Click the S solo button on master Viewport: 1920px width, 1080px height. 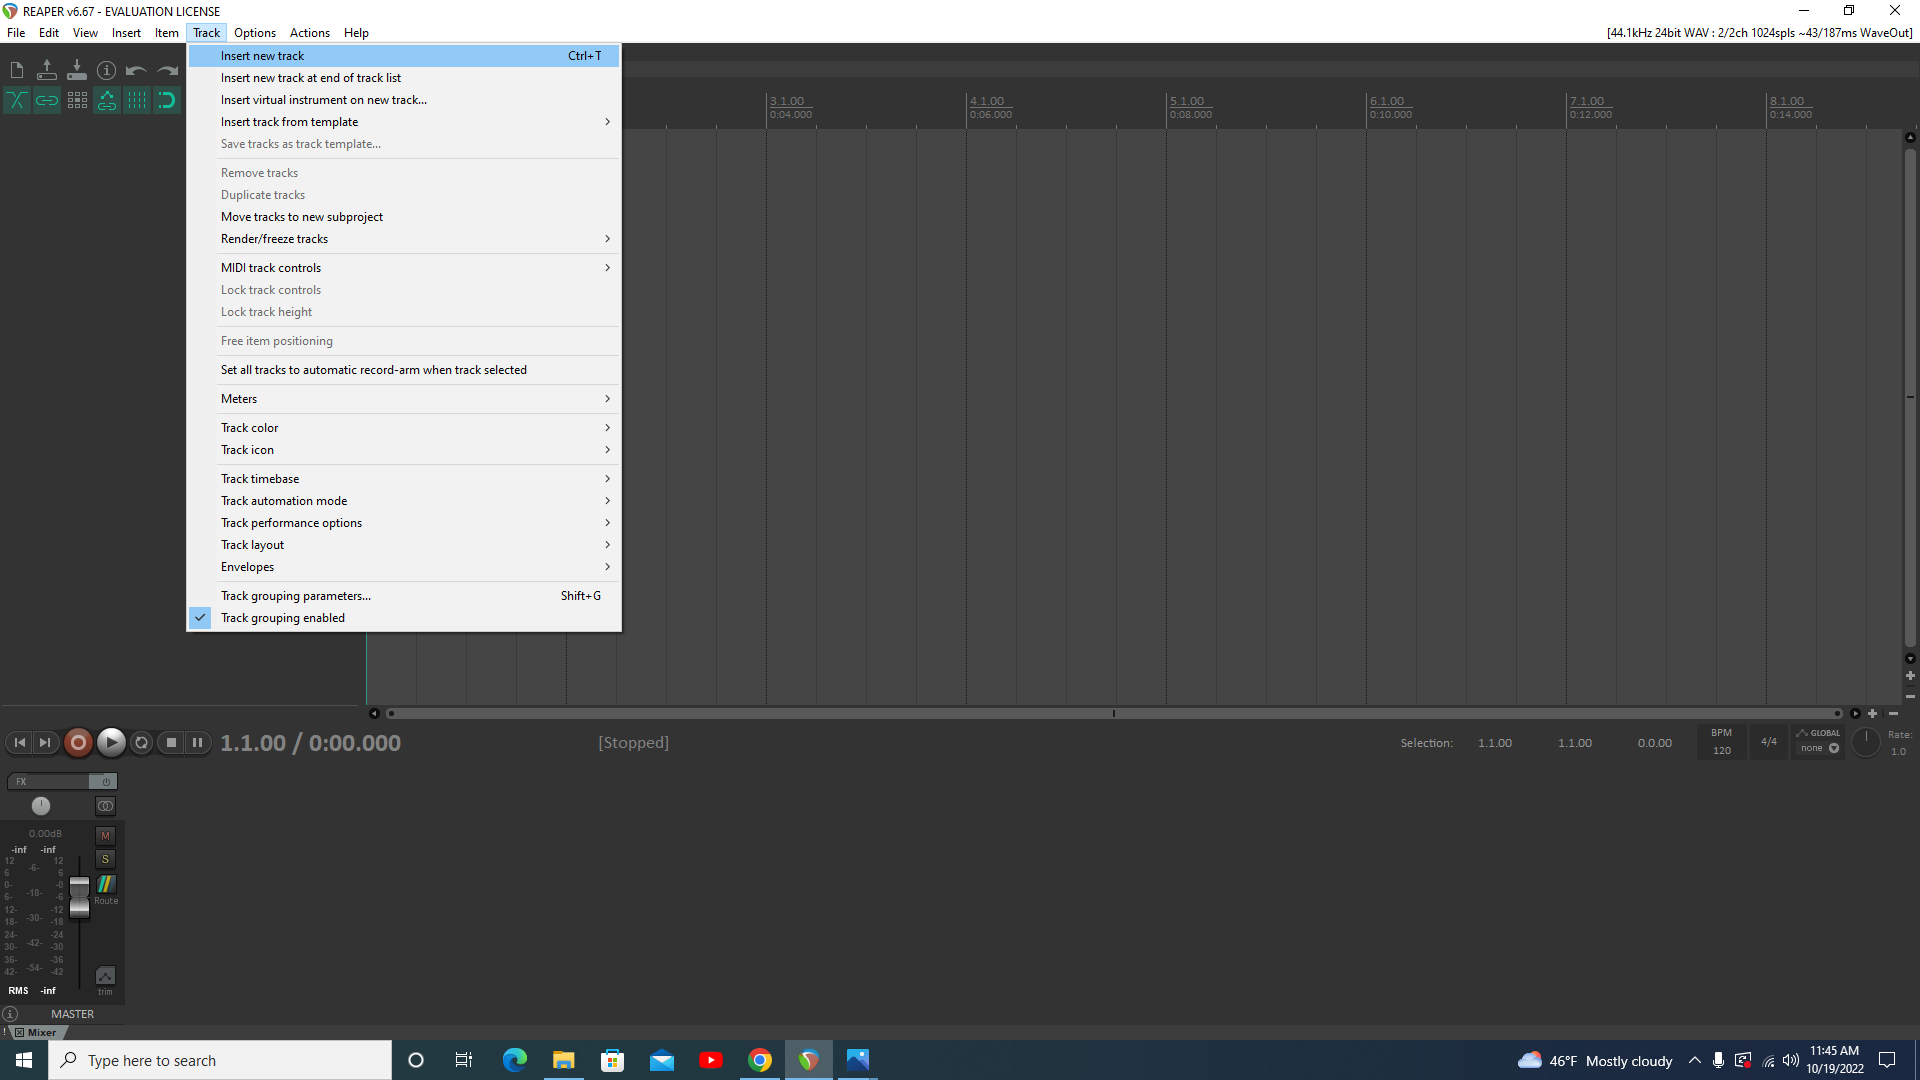(105, 858)
